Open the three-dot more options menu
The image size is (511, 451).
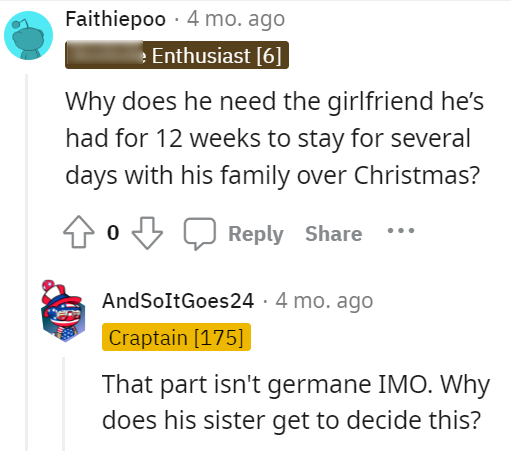(401, 230)
